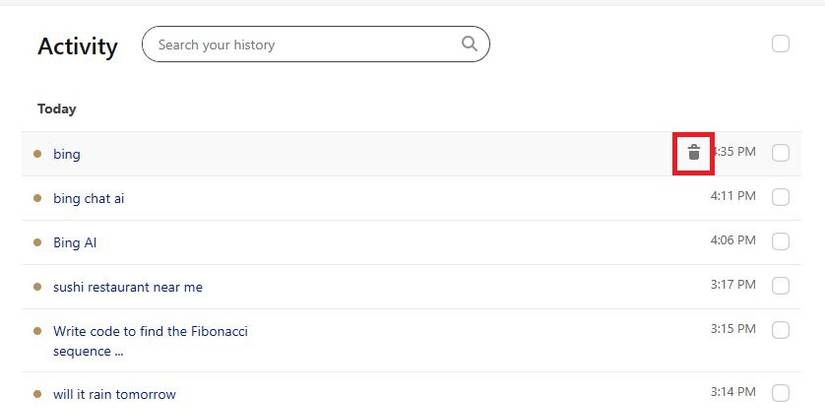Select the Fibonacci sequence entry checkbox

(781, 330)
